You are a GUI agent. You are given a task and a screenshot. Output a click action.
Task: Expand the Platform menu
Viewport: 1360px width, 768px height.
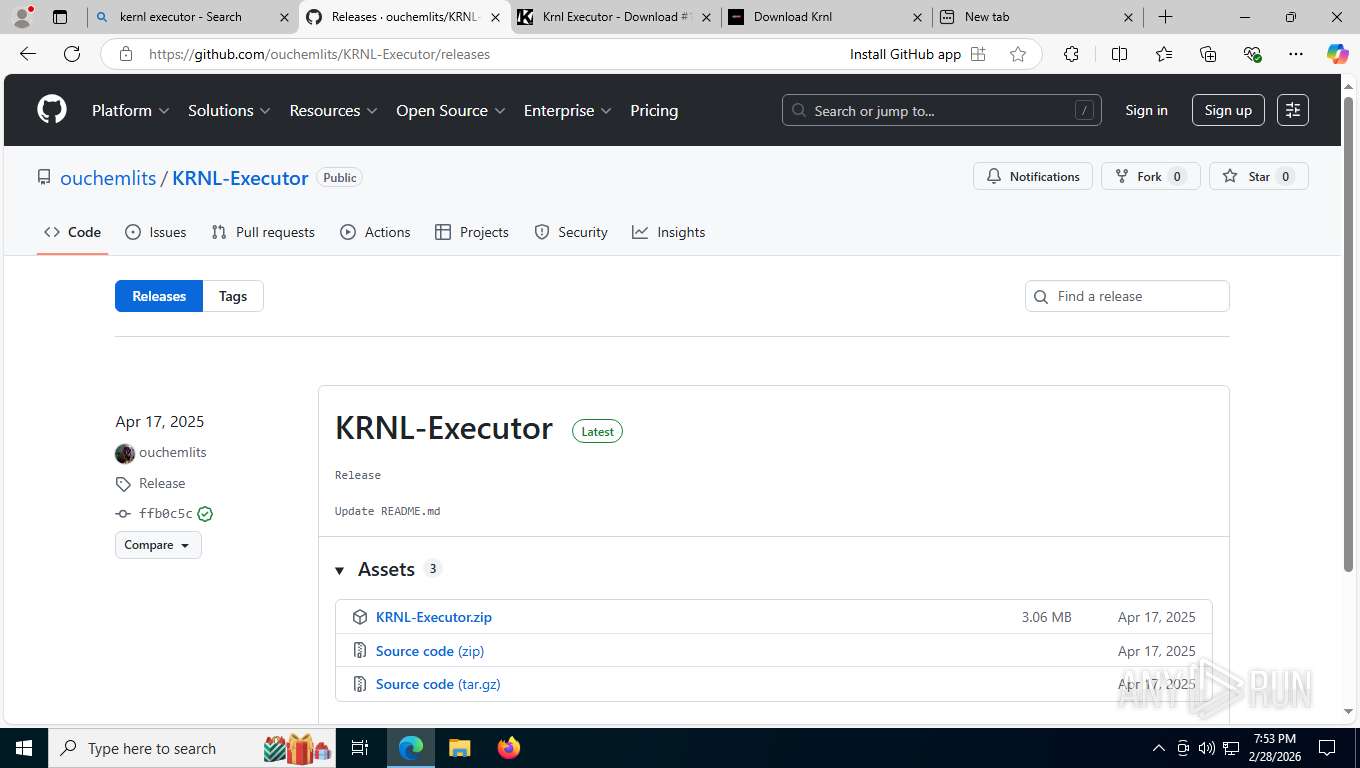(x=130, y=111)
